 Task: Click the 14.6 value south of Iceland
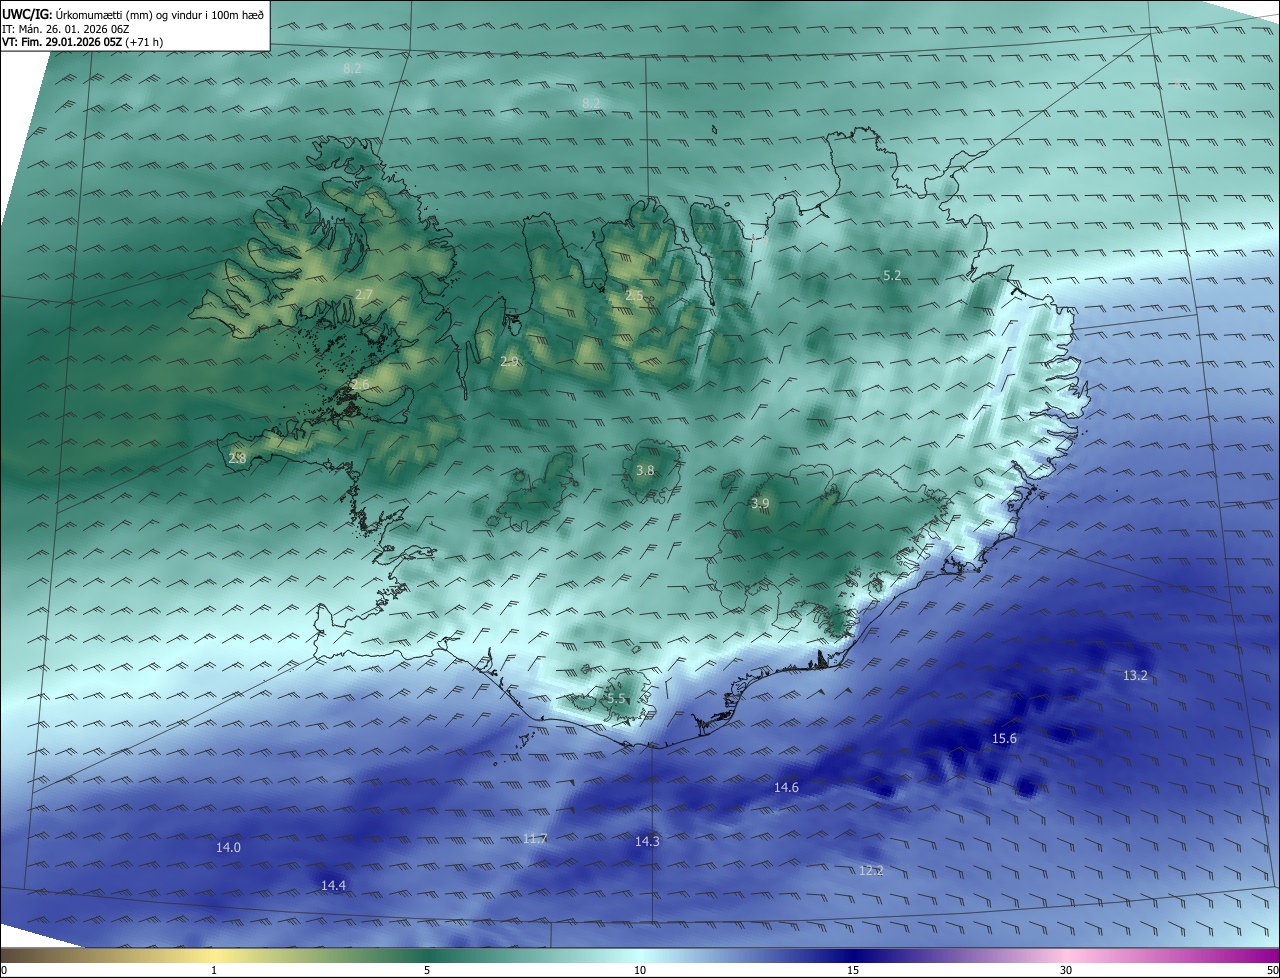(786, 788)
